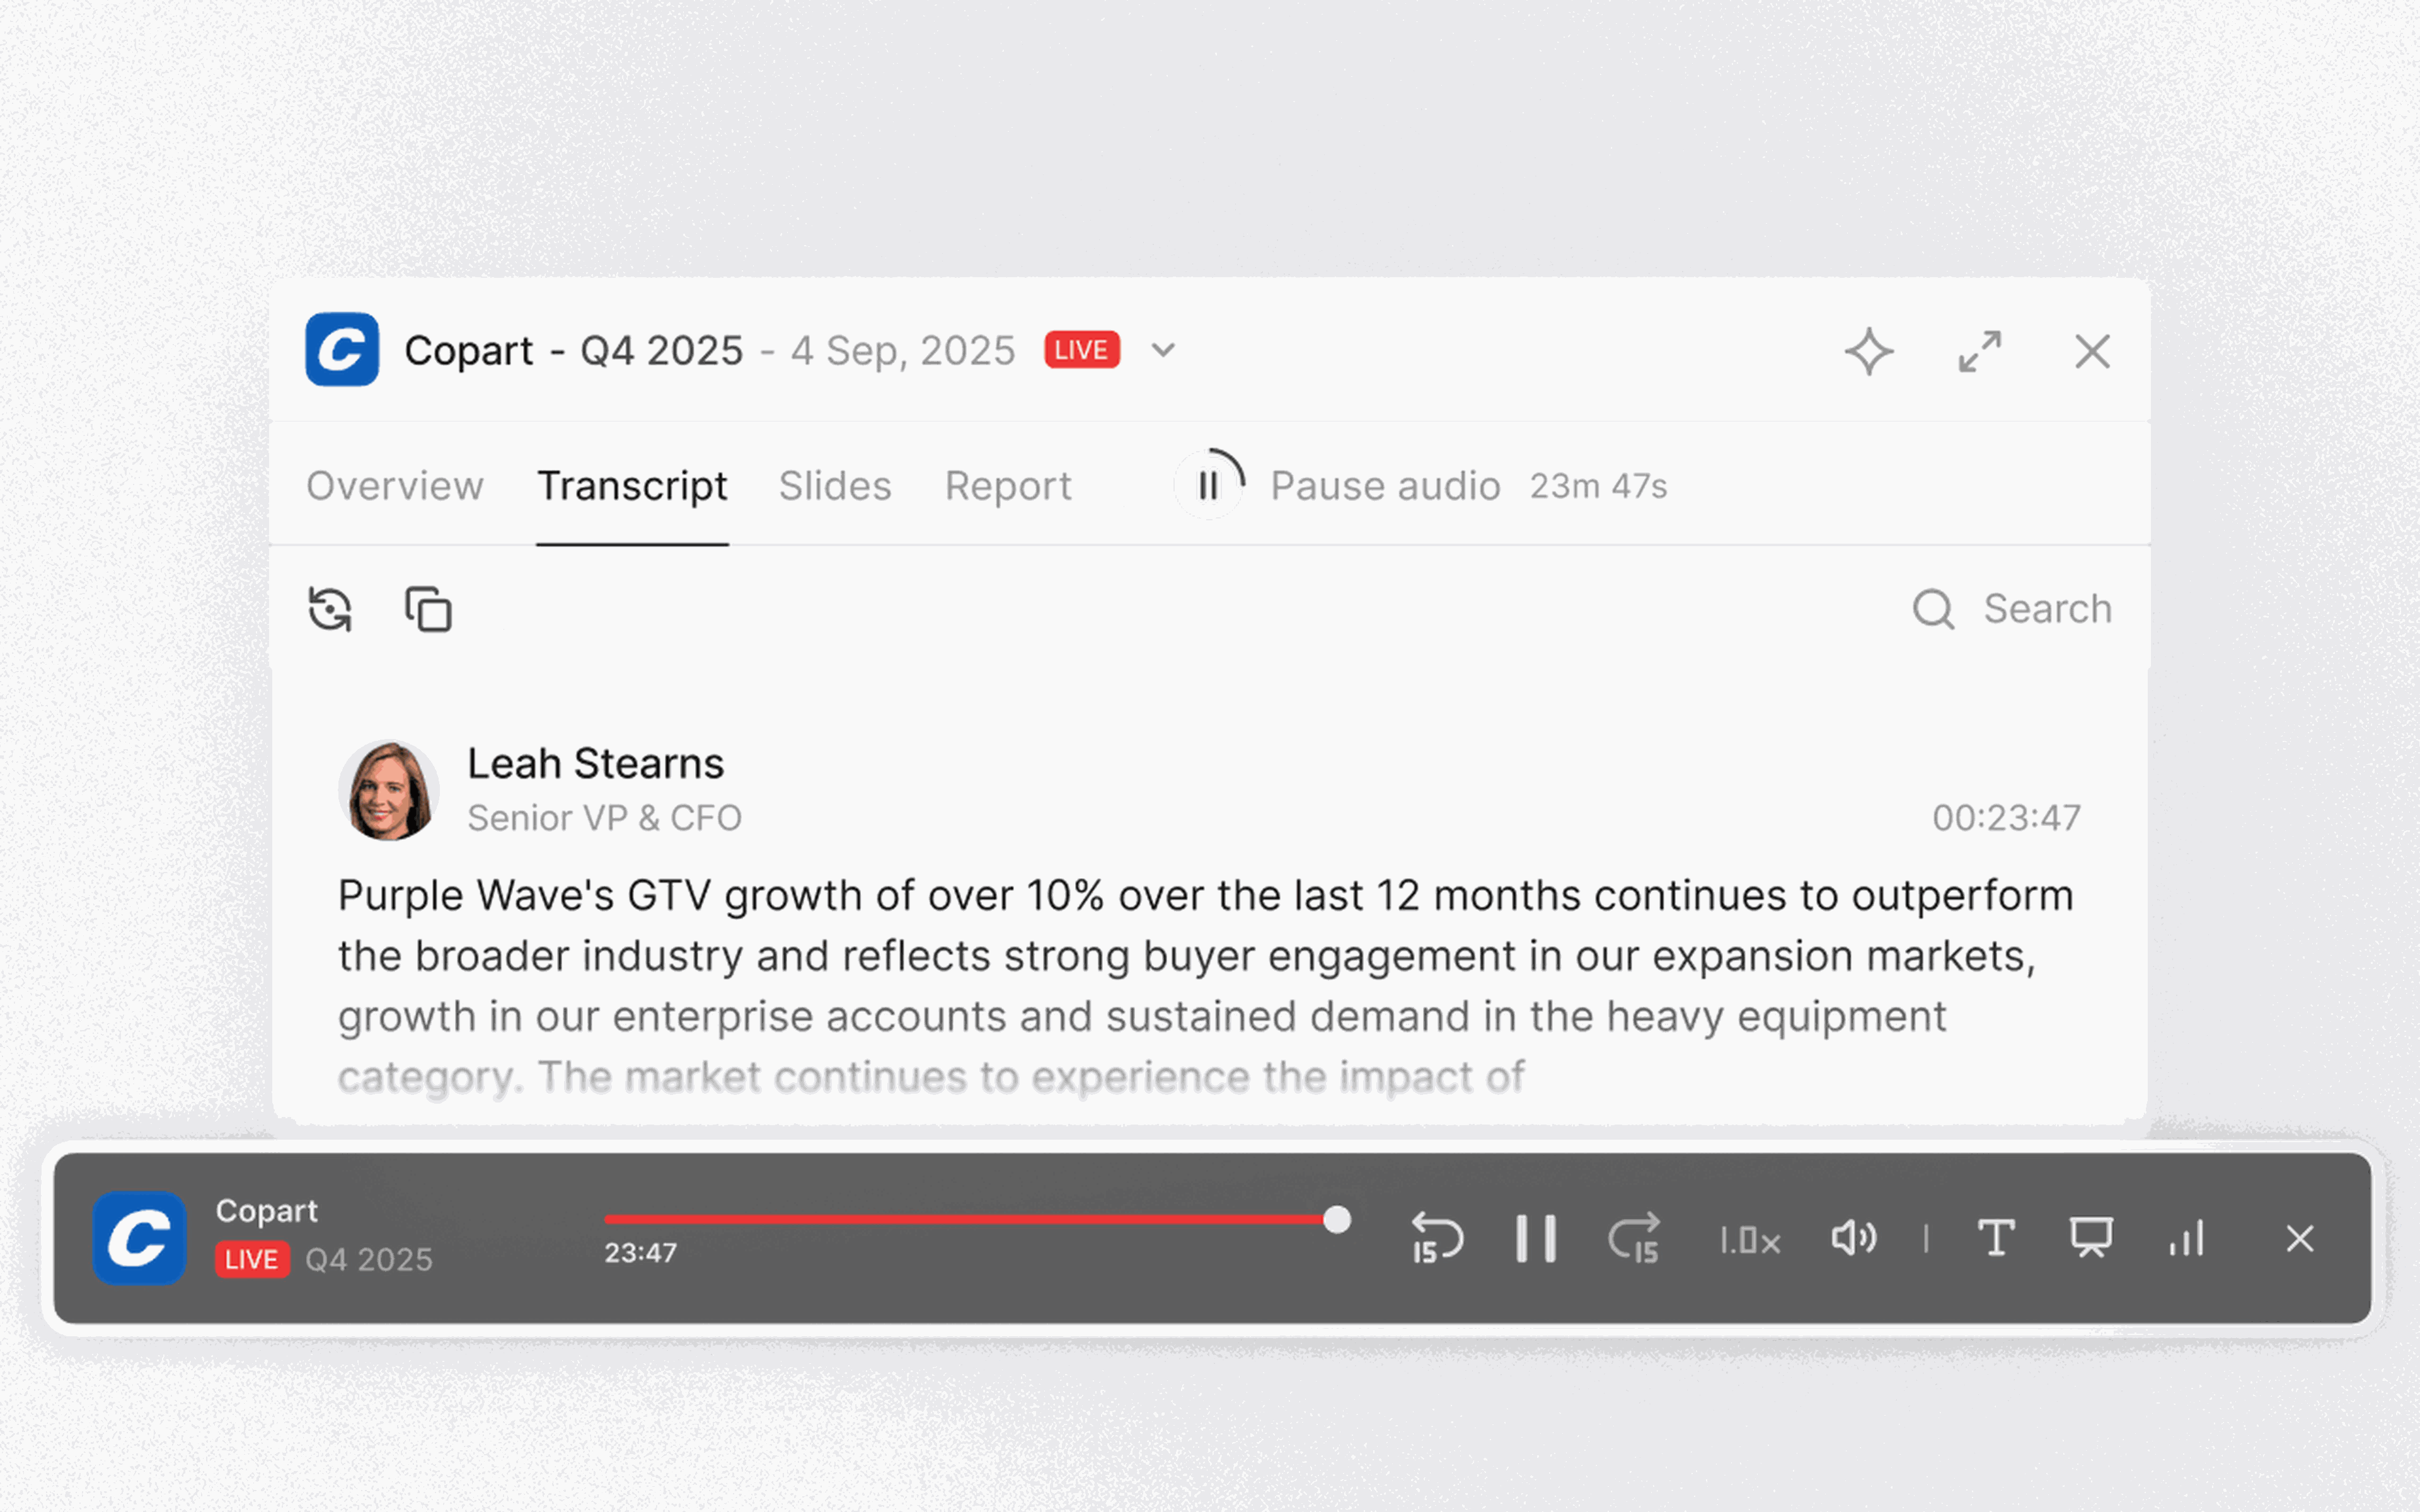
Task: Toggle the transcript text icon in player
Action: point(1996,1238)
